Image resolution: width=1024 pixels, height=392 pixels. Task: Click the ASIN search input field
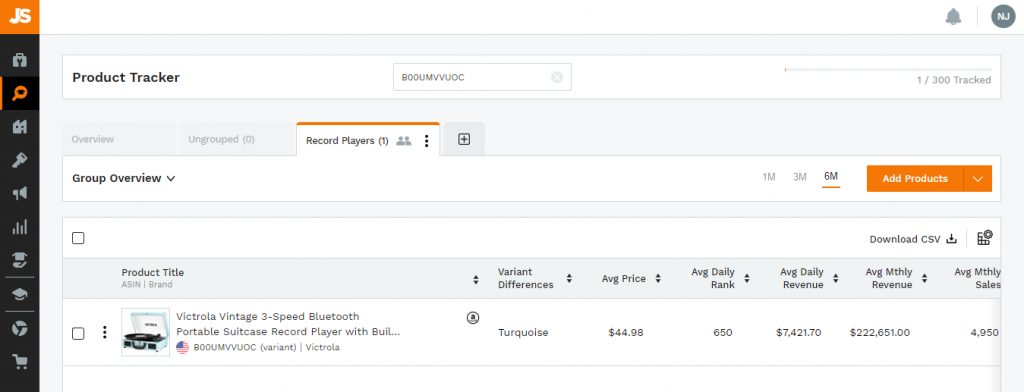click(x=482, y=77)
